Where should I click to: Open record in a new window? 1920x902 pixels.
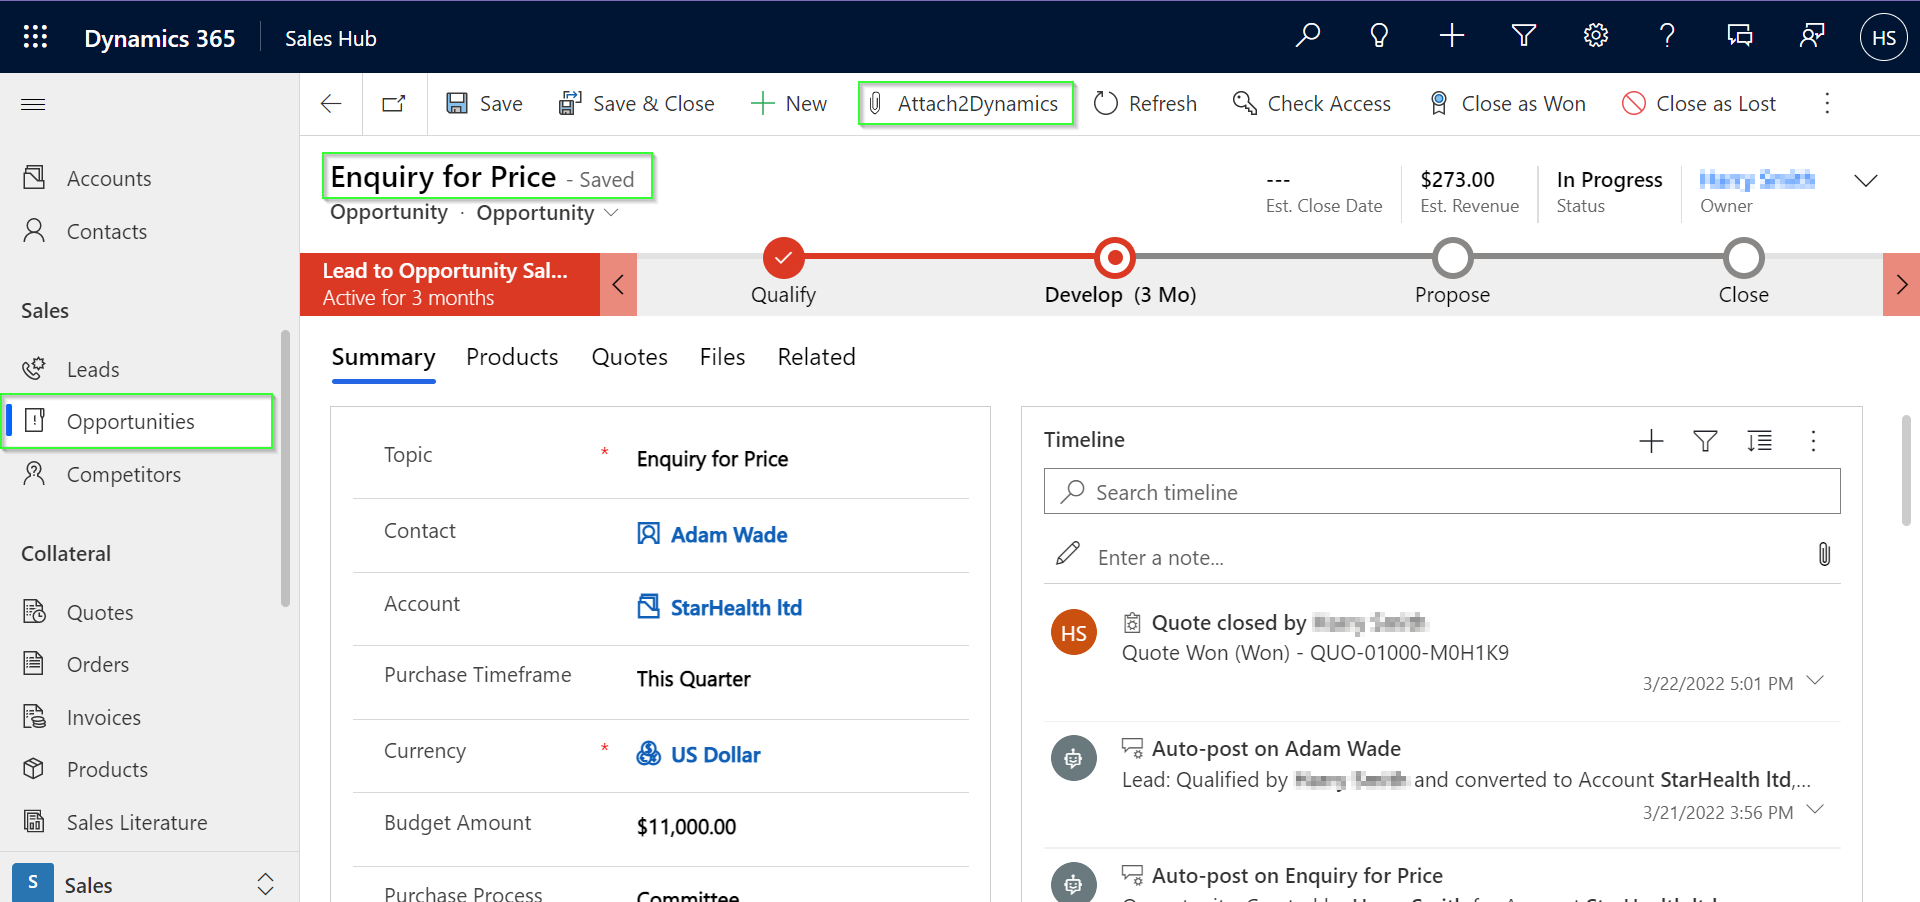[x=393, y=103]
